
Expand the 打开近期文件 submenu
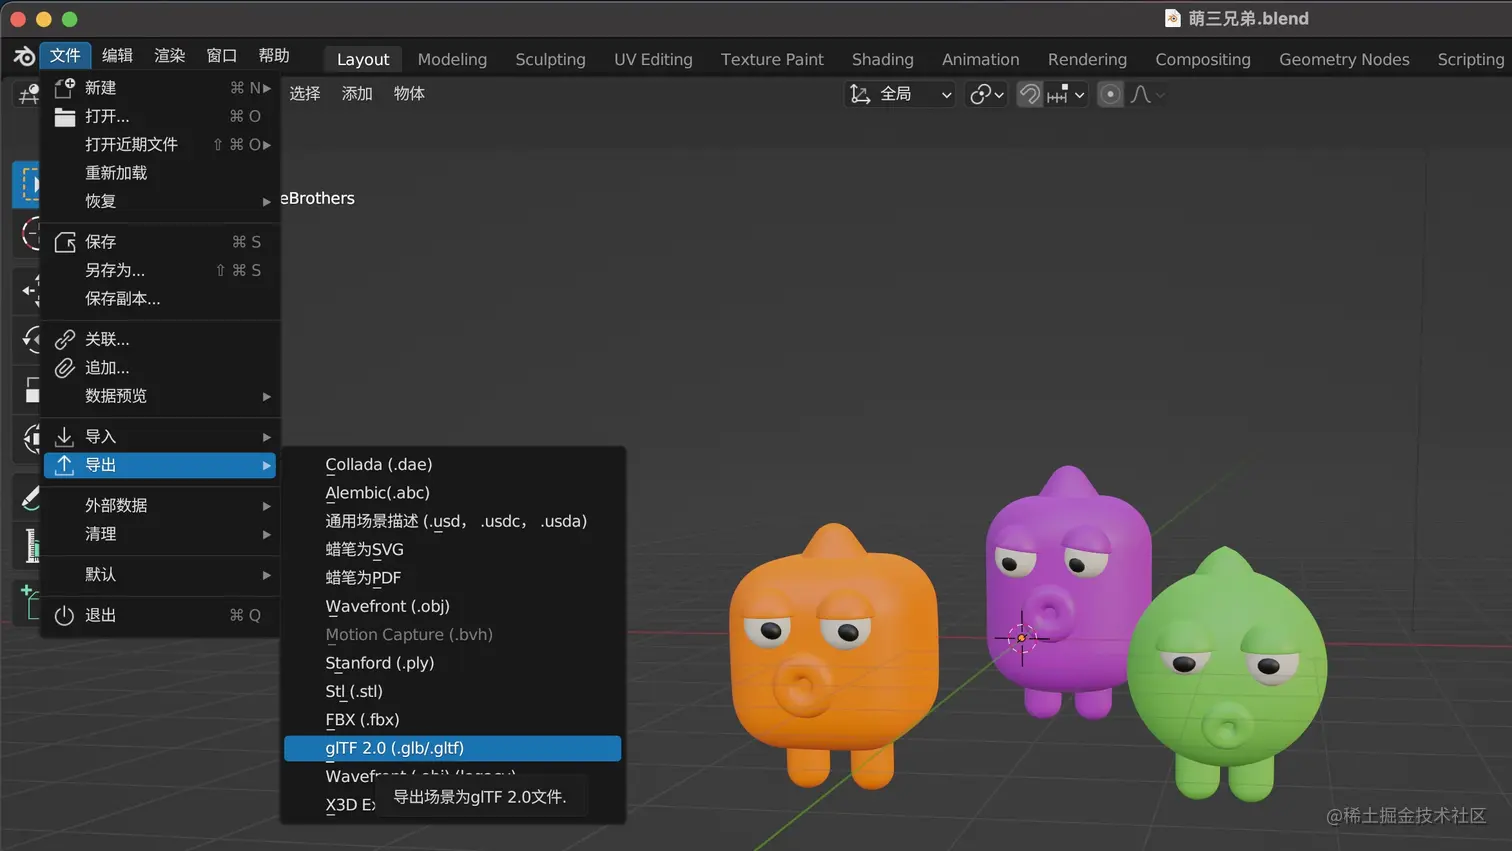click(x=160, y=145)
